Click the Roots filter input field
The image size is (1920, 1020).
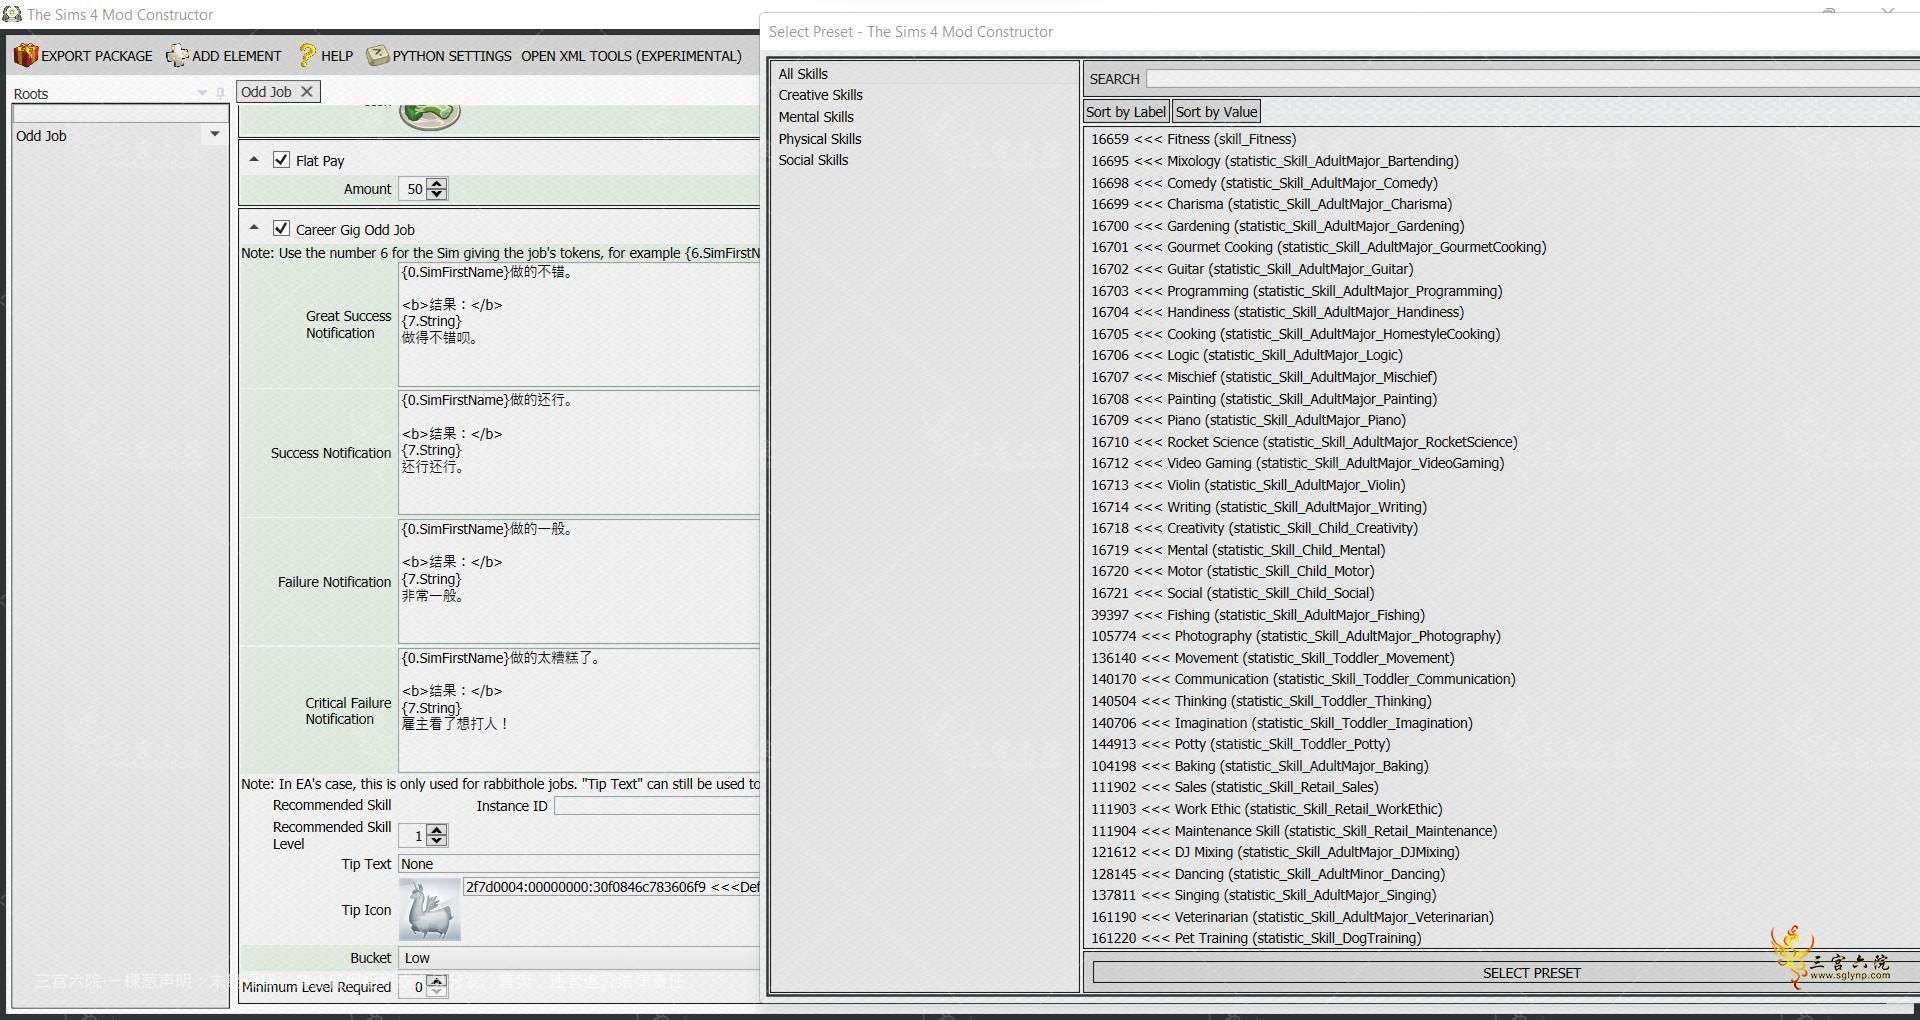[x=121, y=114]
